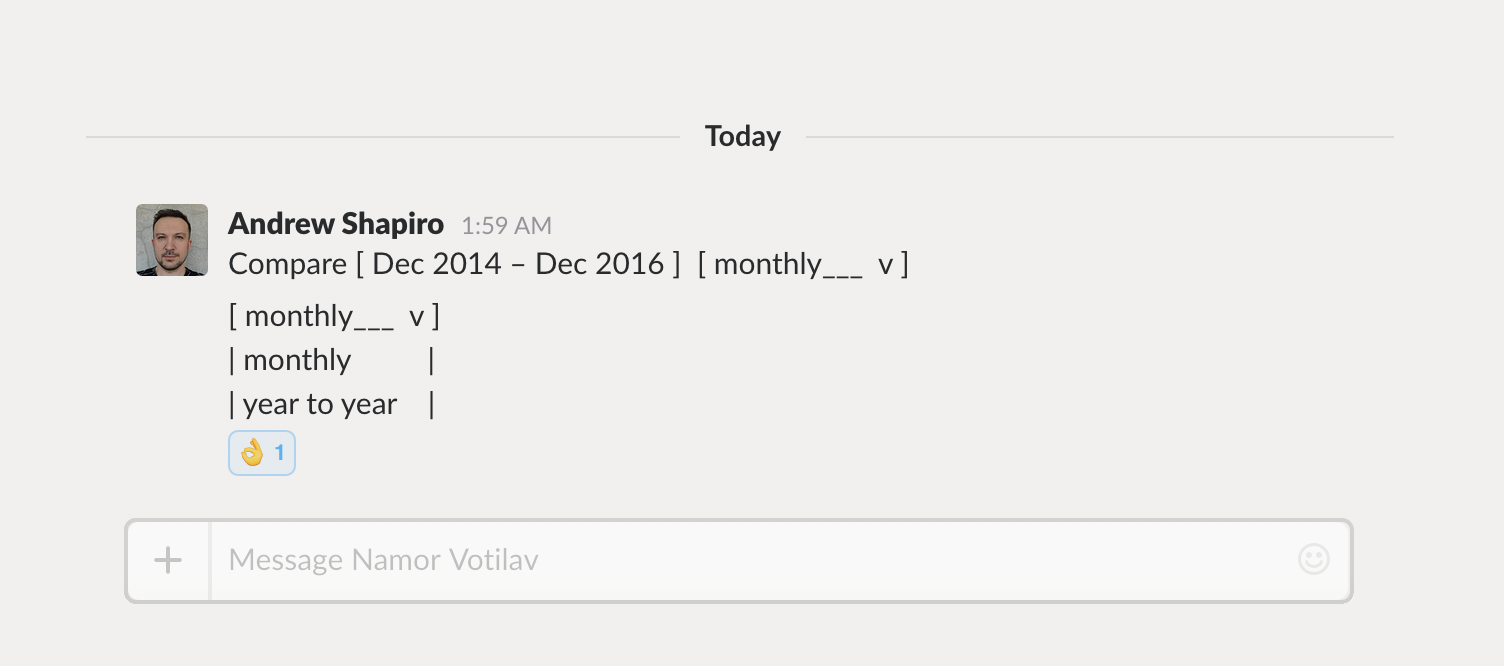Viewport: 1504px width, 666px height.
Task: Click the Today date divider label
Action: [x=742, y=137]
